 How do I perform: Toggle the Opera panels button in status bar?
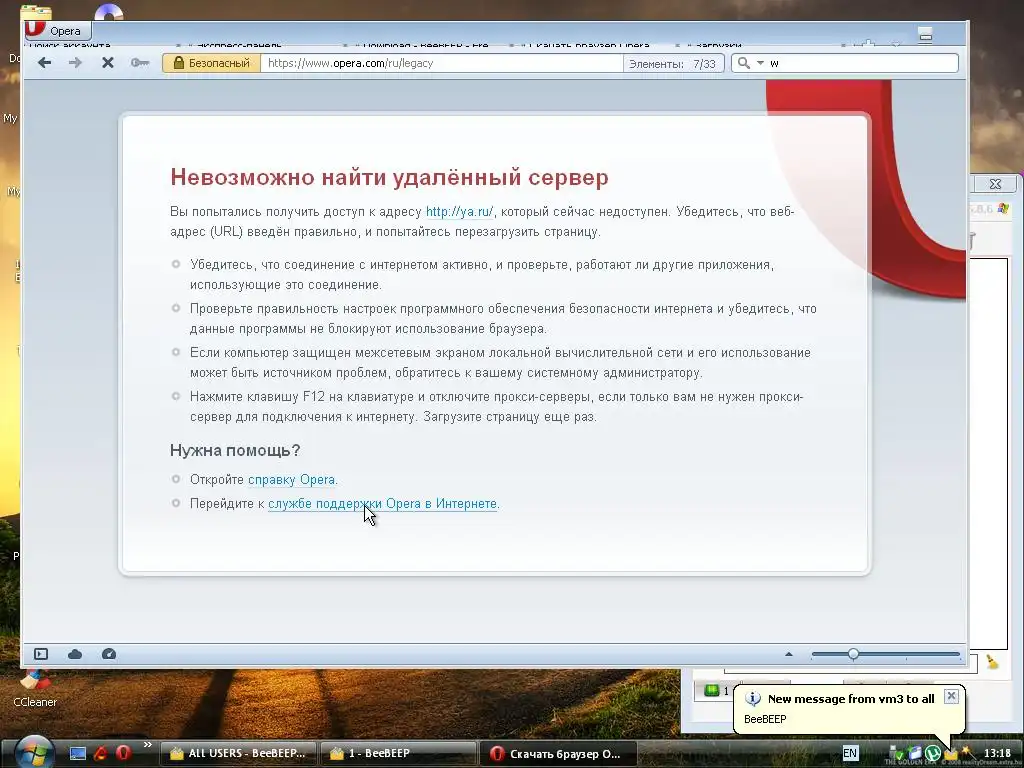point(41,654)
